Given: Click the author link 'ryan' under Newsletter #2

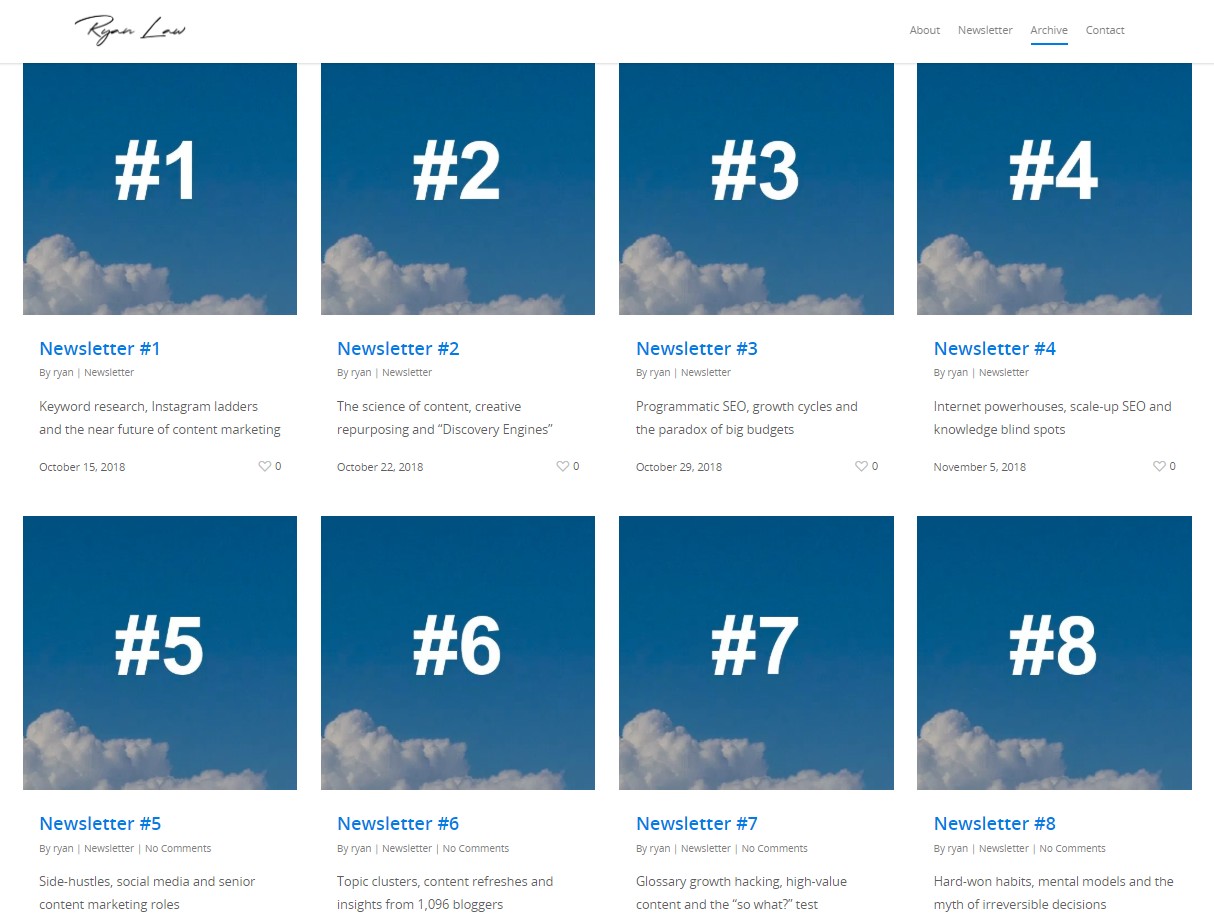Looking at the screenshot, I should (x=360, y=371).
